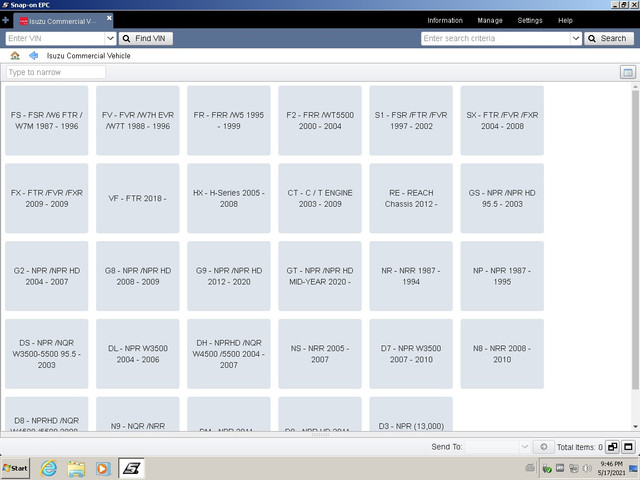Select VF - FTR 2018 tile

pyautogui.click(x=138, y=198)
